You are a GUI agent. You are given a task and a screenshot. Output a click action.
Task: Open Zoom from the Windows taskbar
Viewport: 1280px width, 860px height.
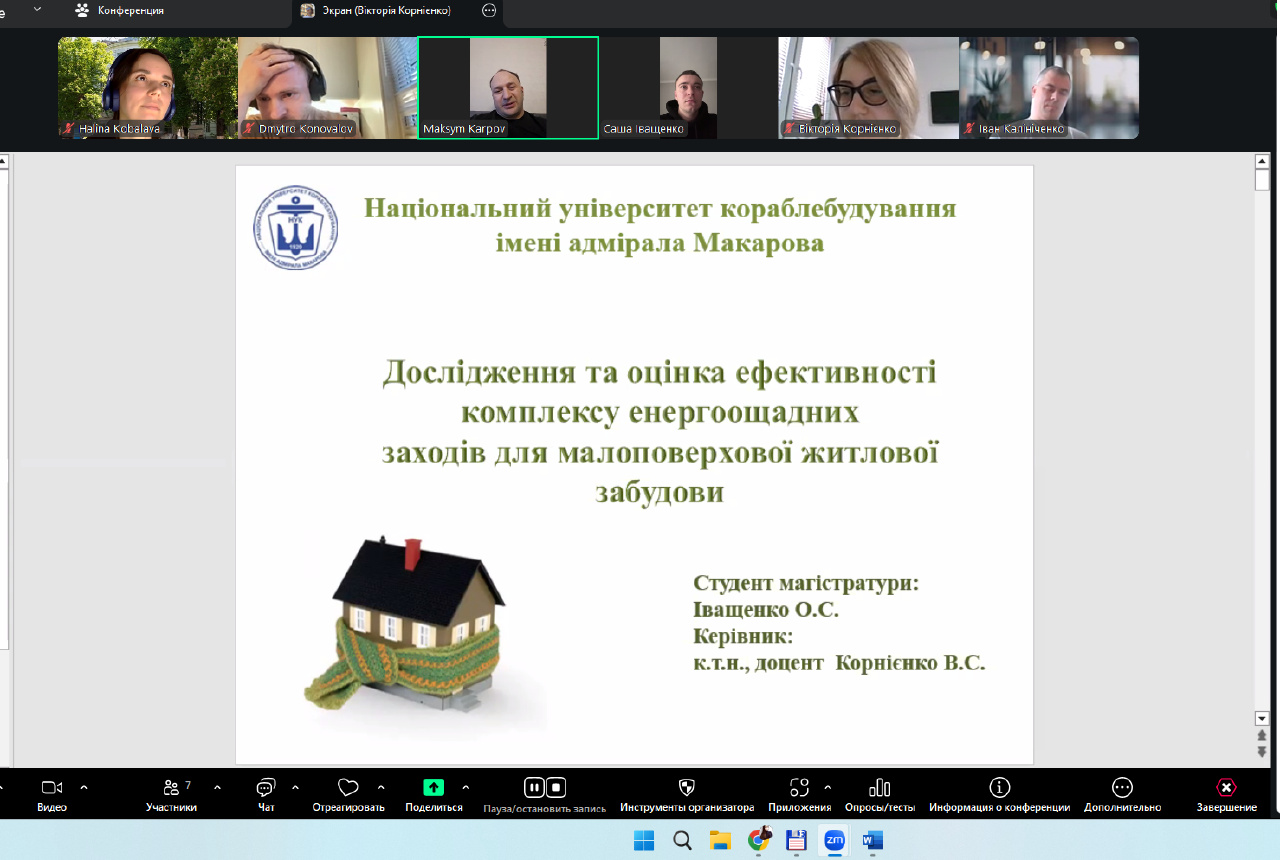pos(834,841)
